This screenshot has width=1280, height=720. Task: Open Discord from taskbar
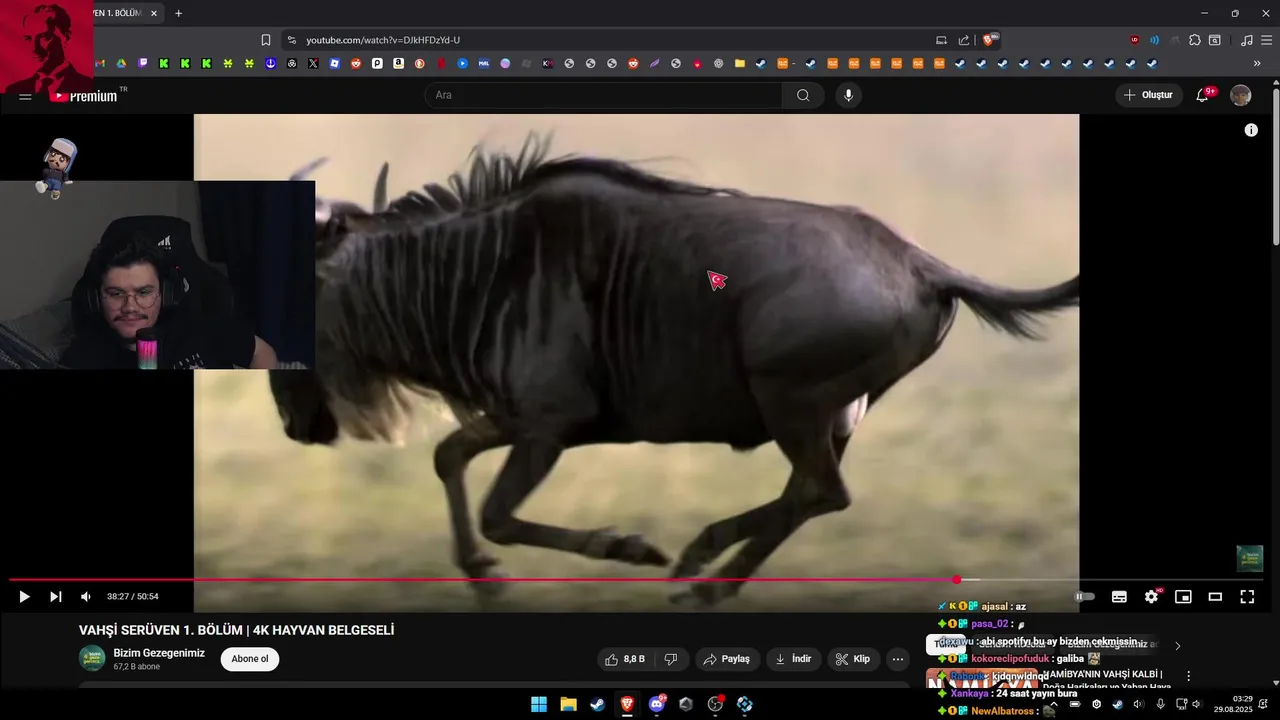[x=657, y=704]
